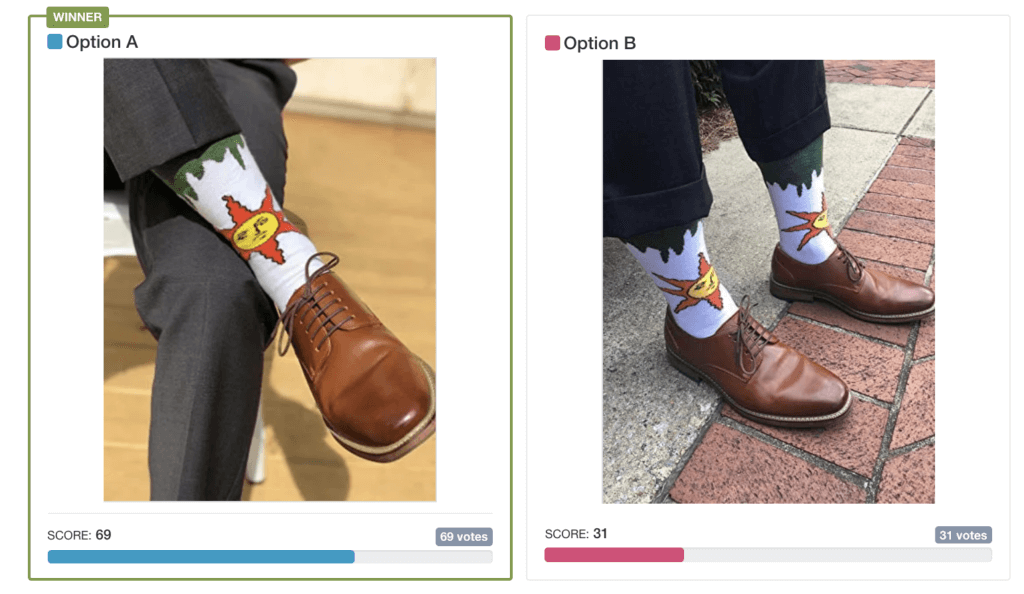1024x594 pixels.
Task: Open the Option B sock photo
Action: coord(768,281)
